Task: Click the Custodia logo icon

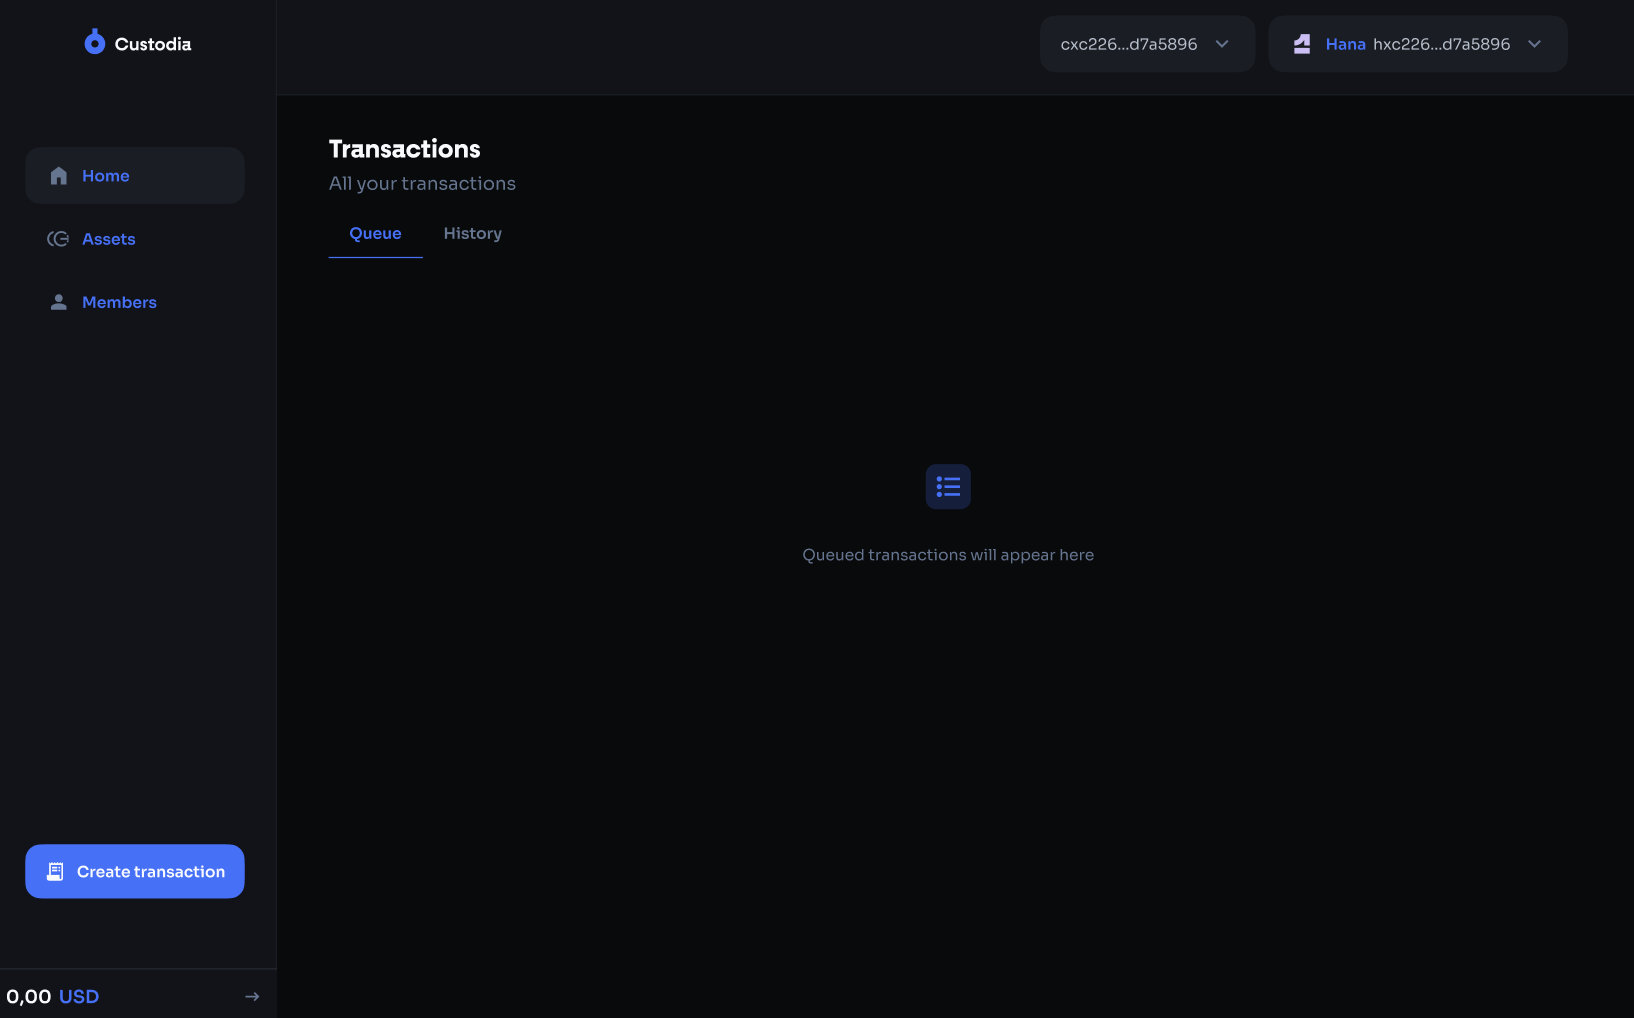Action: point(94,42)
